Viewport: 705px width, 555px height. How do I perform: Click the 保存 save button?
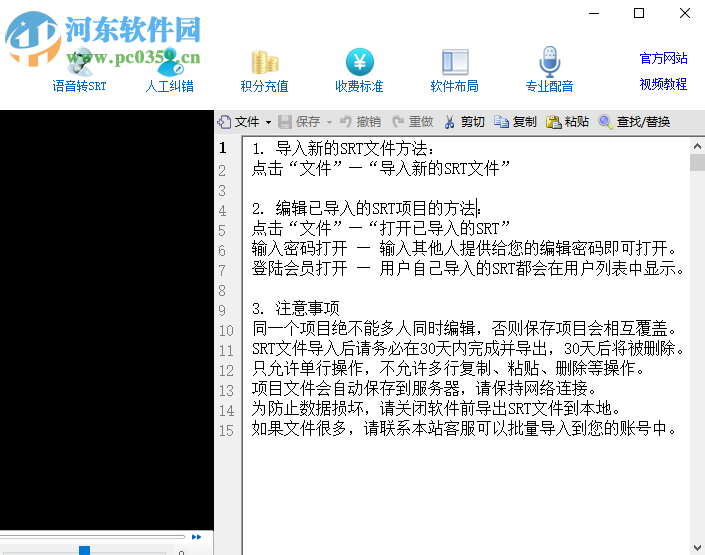(x=299, y=122)
